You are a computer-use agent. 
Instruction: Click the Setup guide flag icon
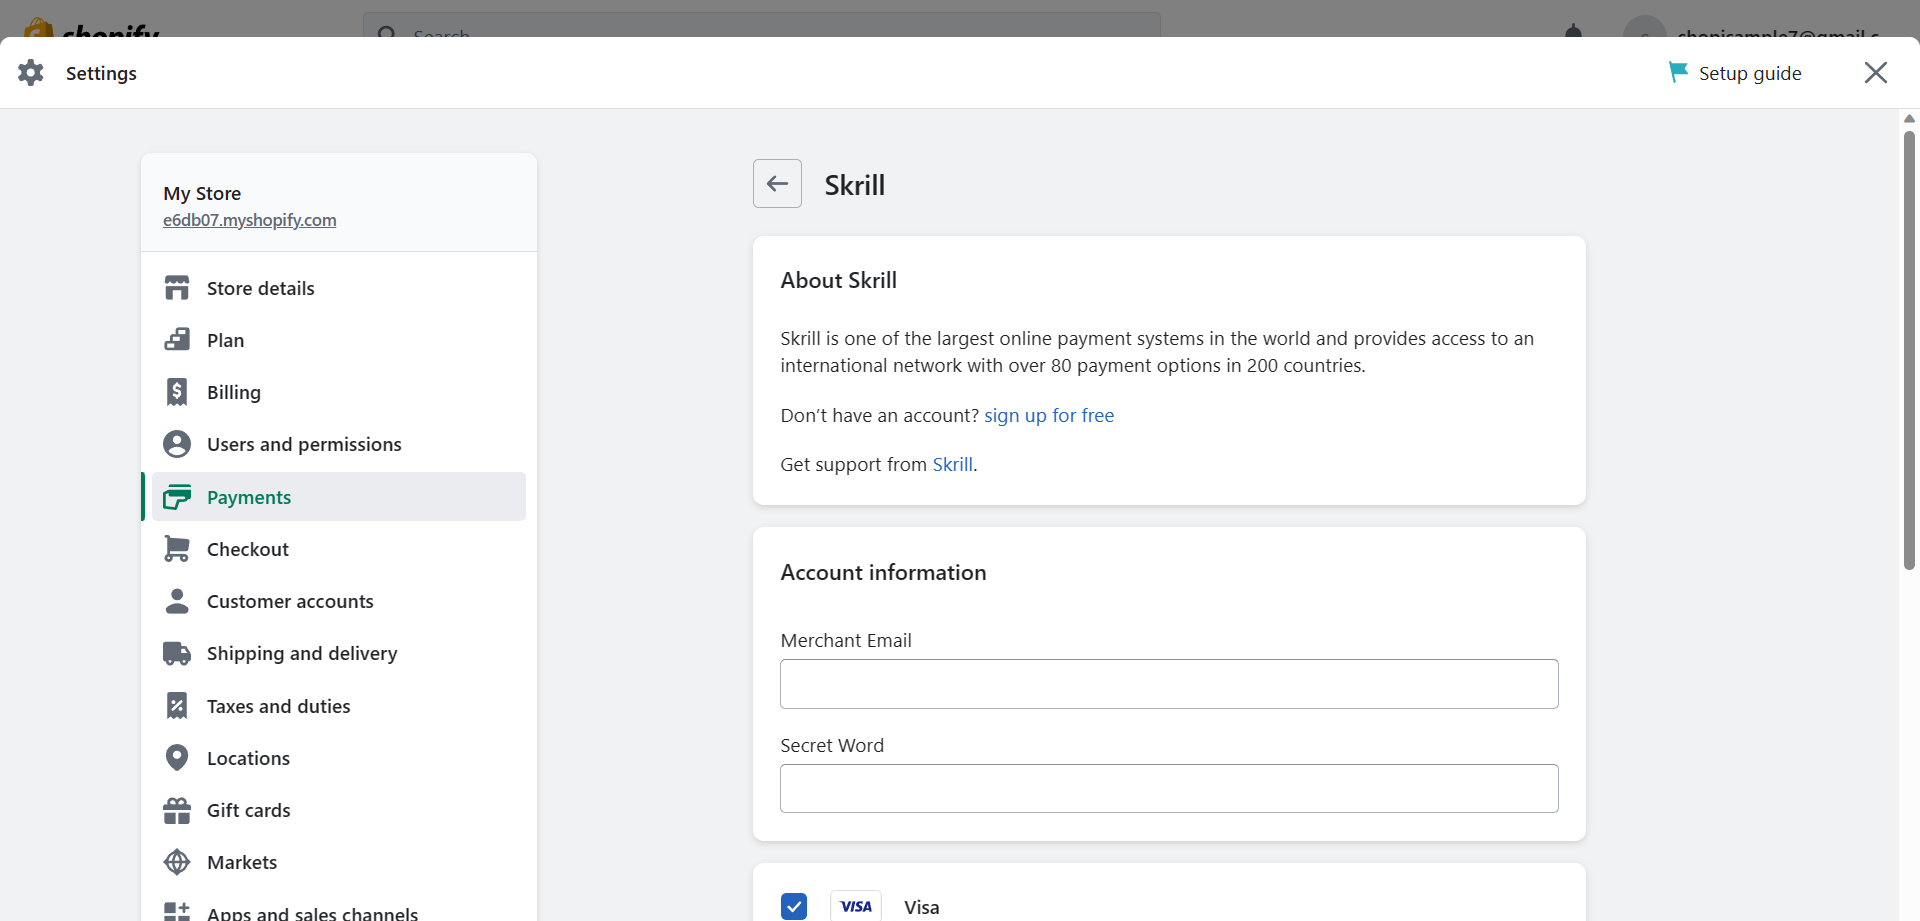(1678, 72)
